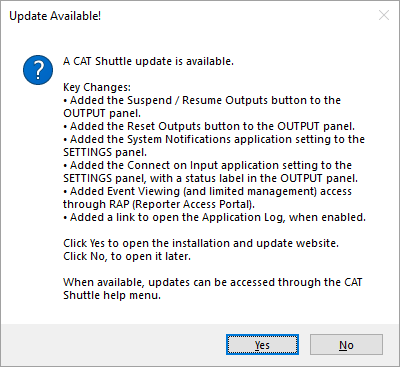Choose No to open it later
Screen dimensions: 400x367
[346, 345]
